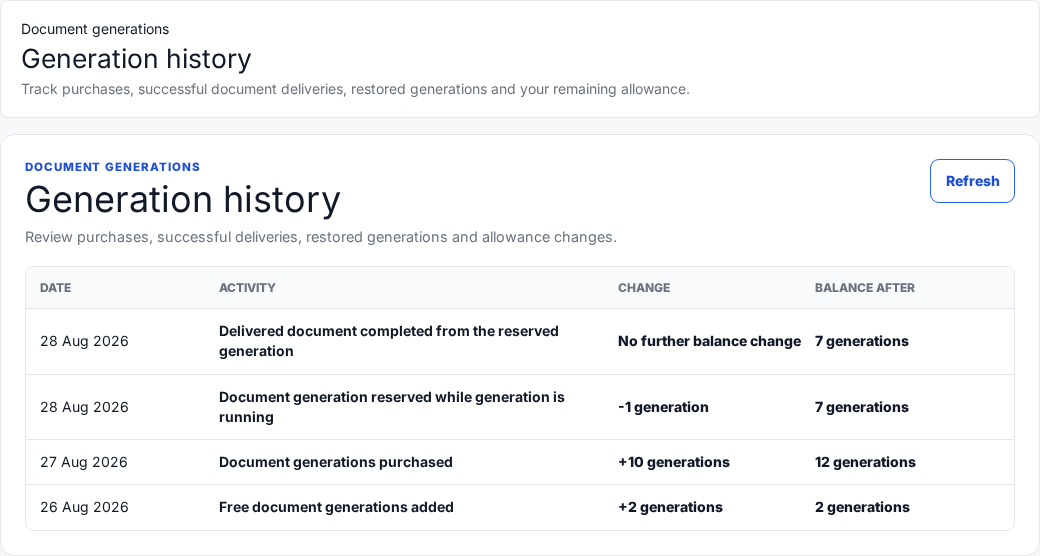
Task: Click balance in 'No further balance change' row
Action: pos(862,341)
